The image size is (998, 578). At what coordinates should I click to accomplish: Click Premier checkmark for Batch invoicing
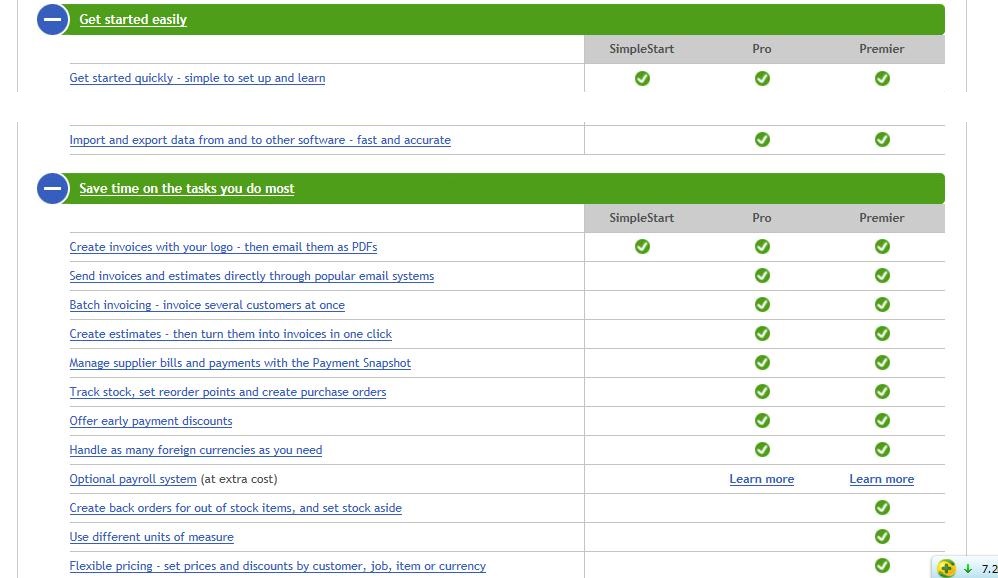(882, 305)
